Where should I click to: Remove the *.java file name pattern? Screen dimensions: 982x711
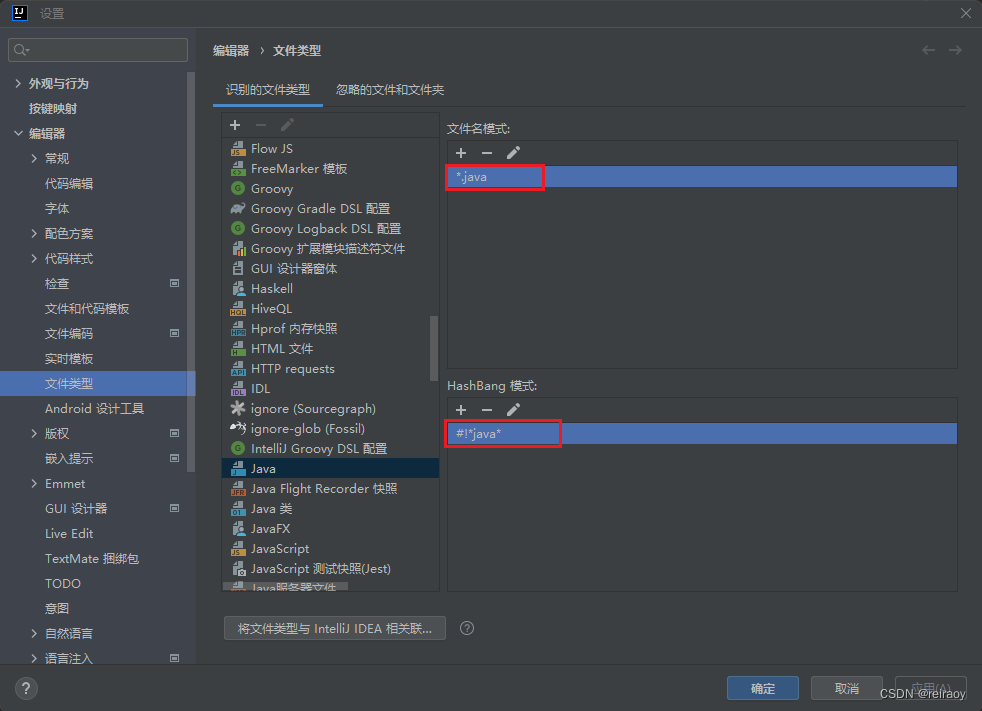486,152
